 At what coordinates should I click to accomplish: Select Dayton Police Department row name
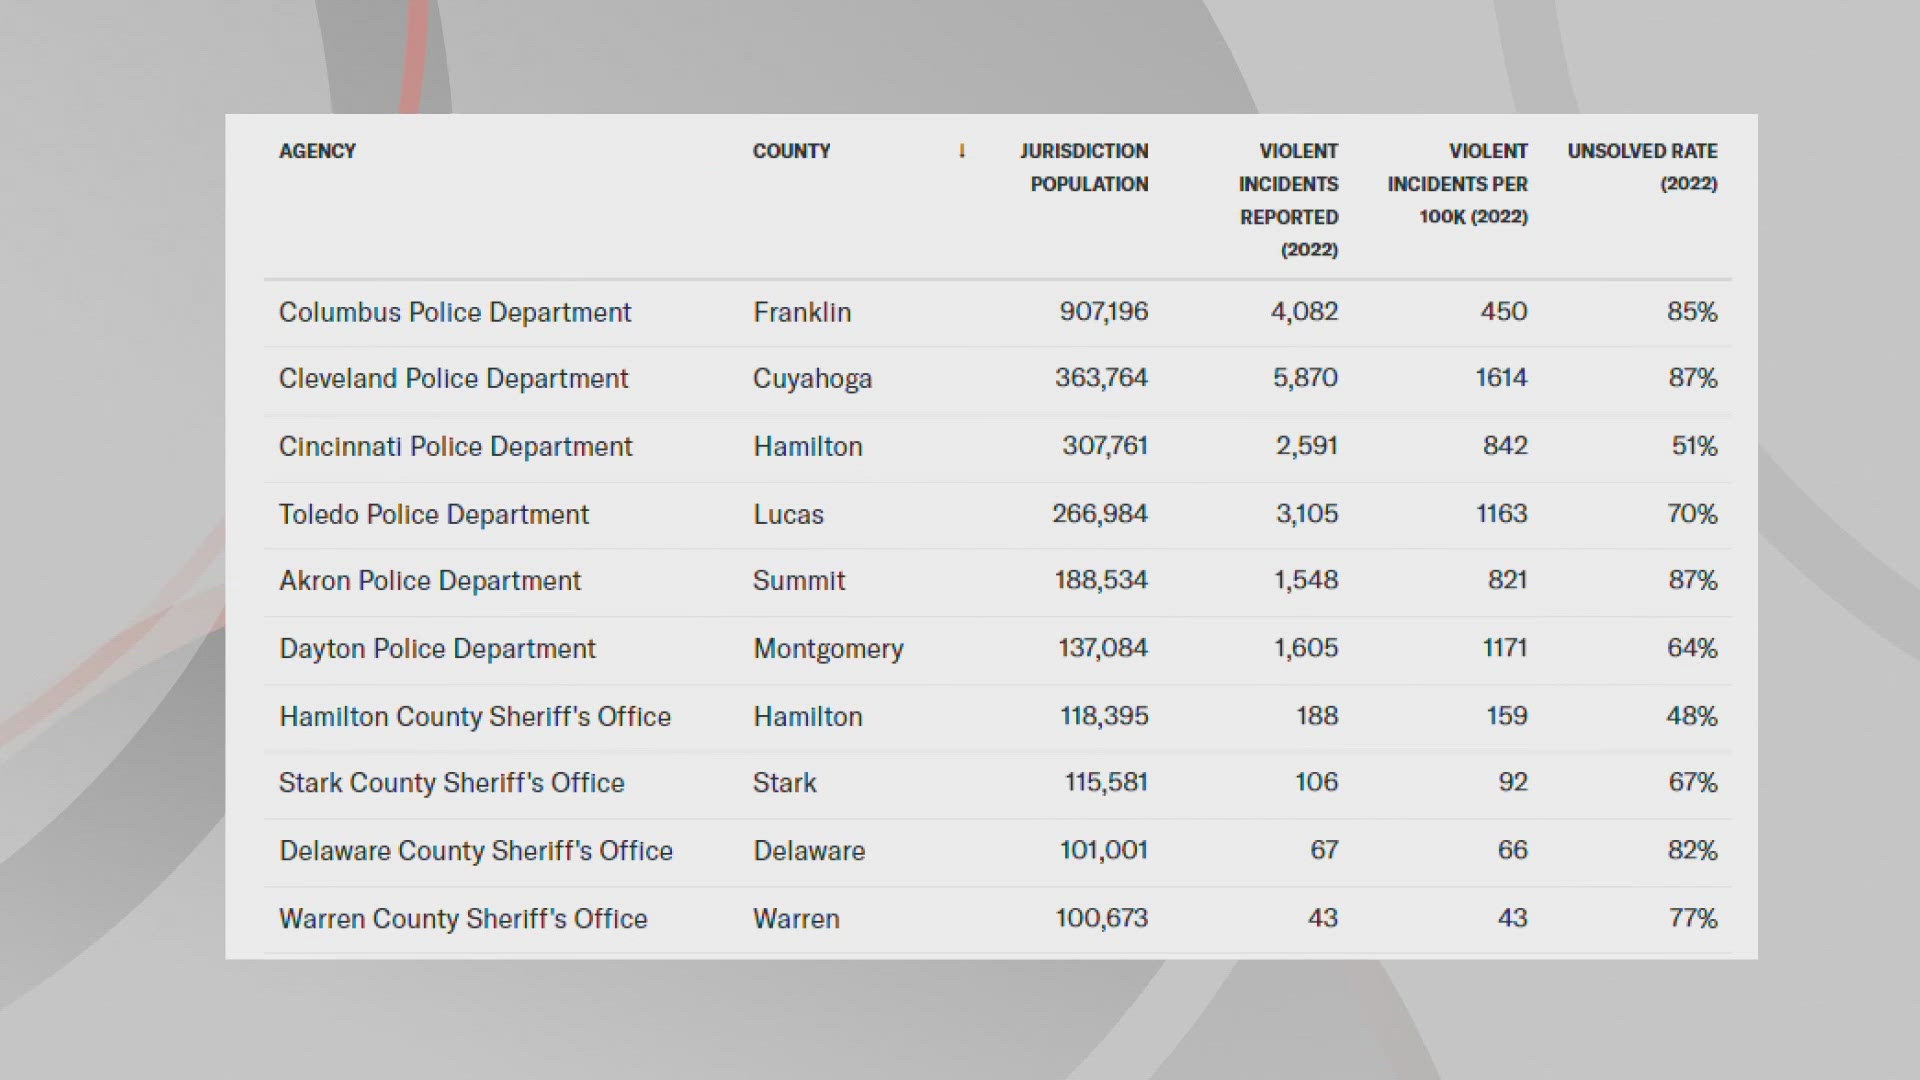437,649
